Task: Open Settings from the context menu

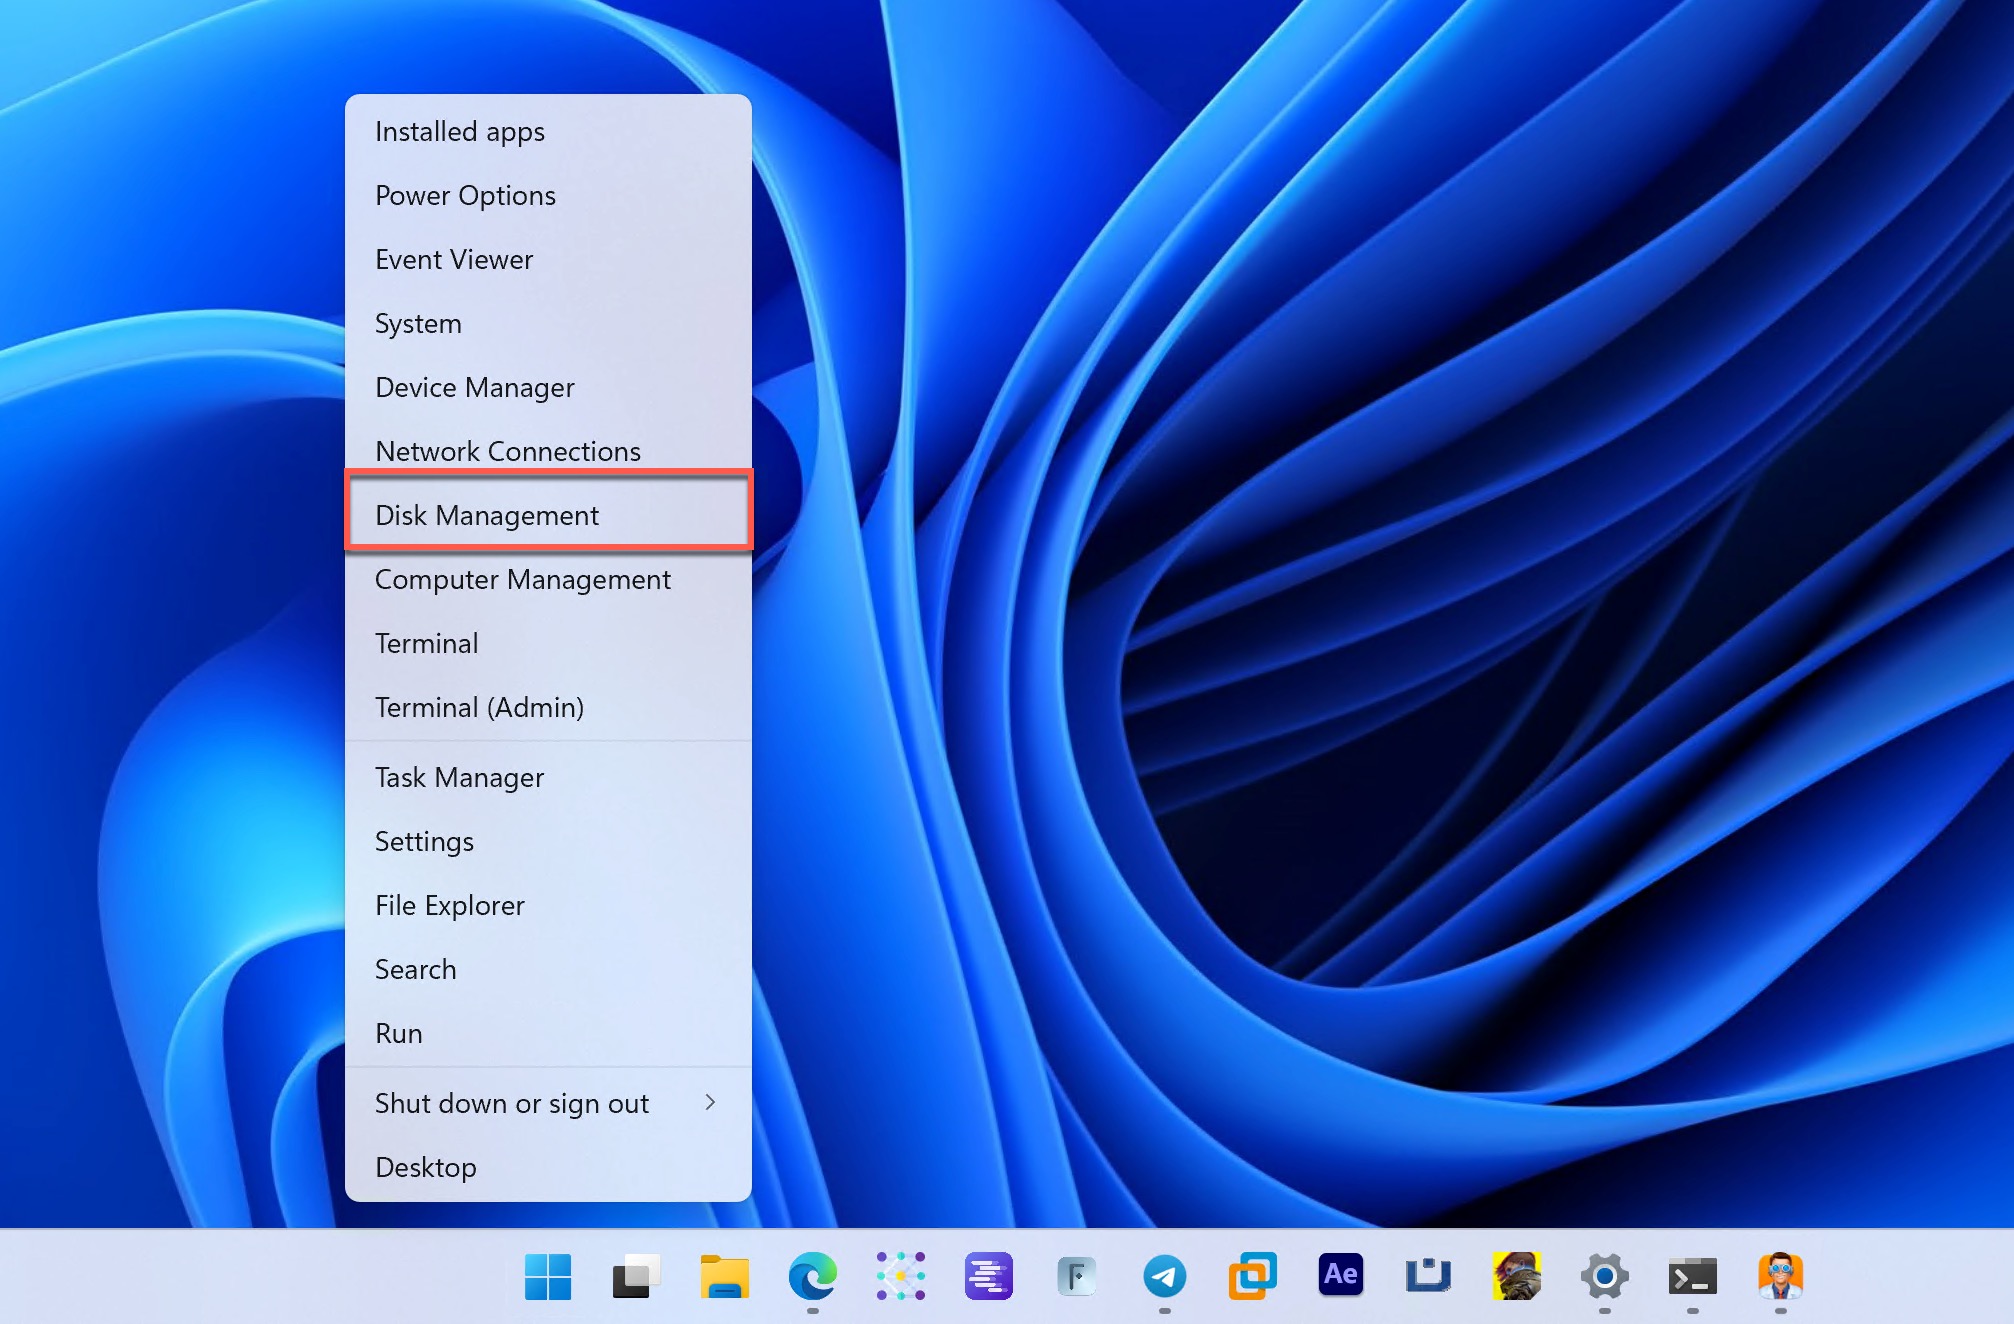Action: click(548, 842)
